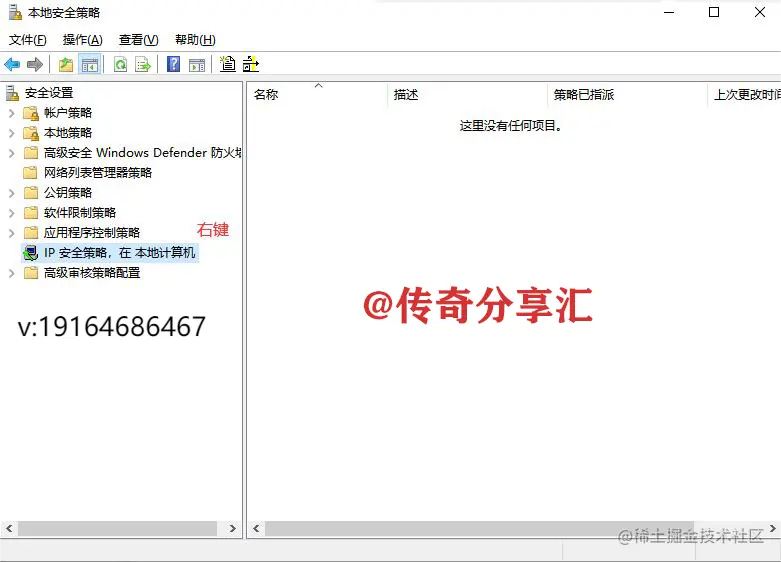Click the Export list toolbar icon
781x562 pixels.
143,64
